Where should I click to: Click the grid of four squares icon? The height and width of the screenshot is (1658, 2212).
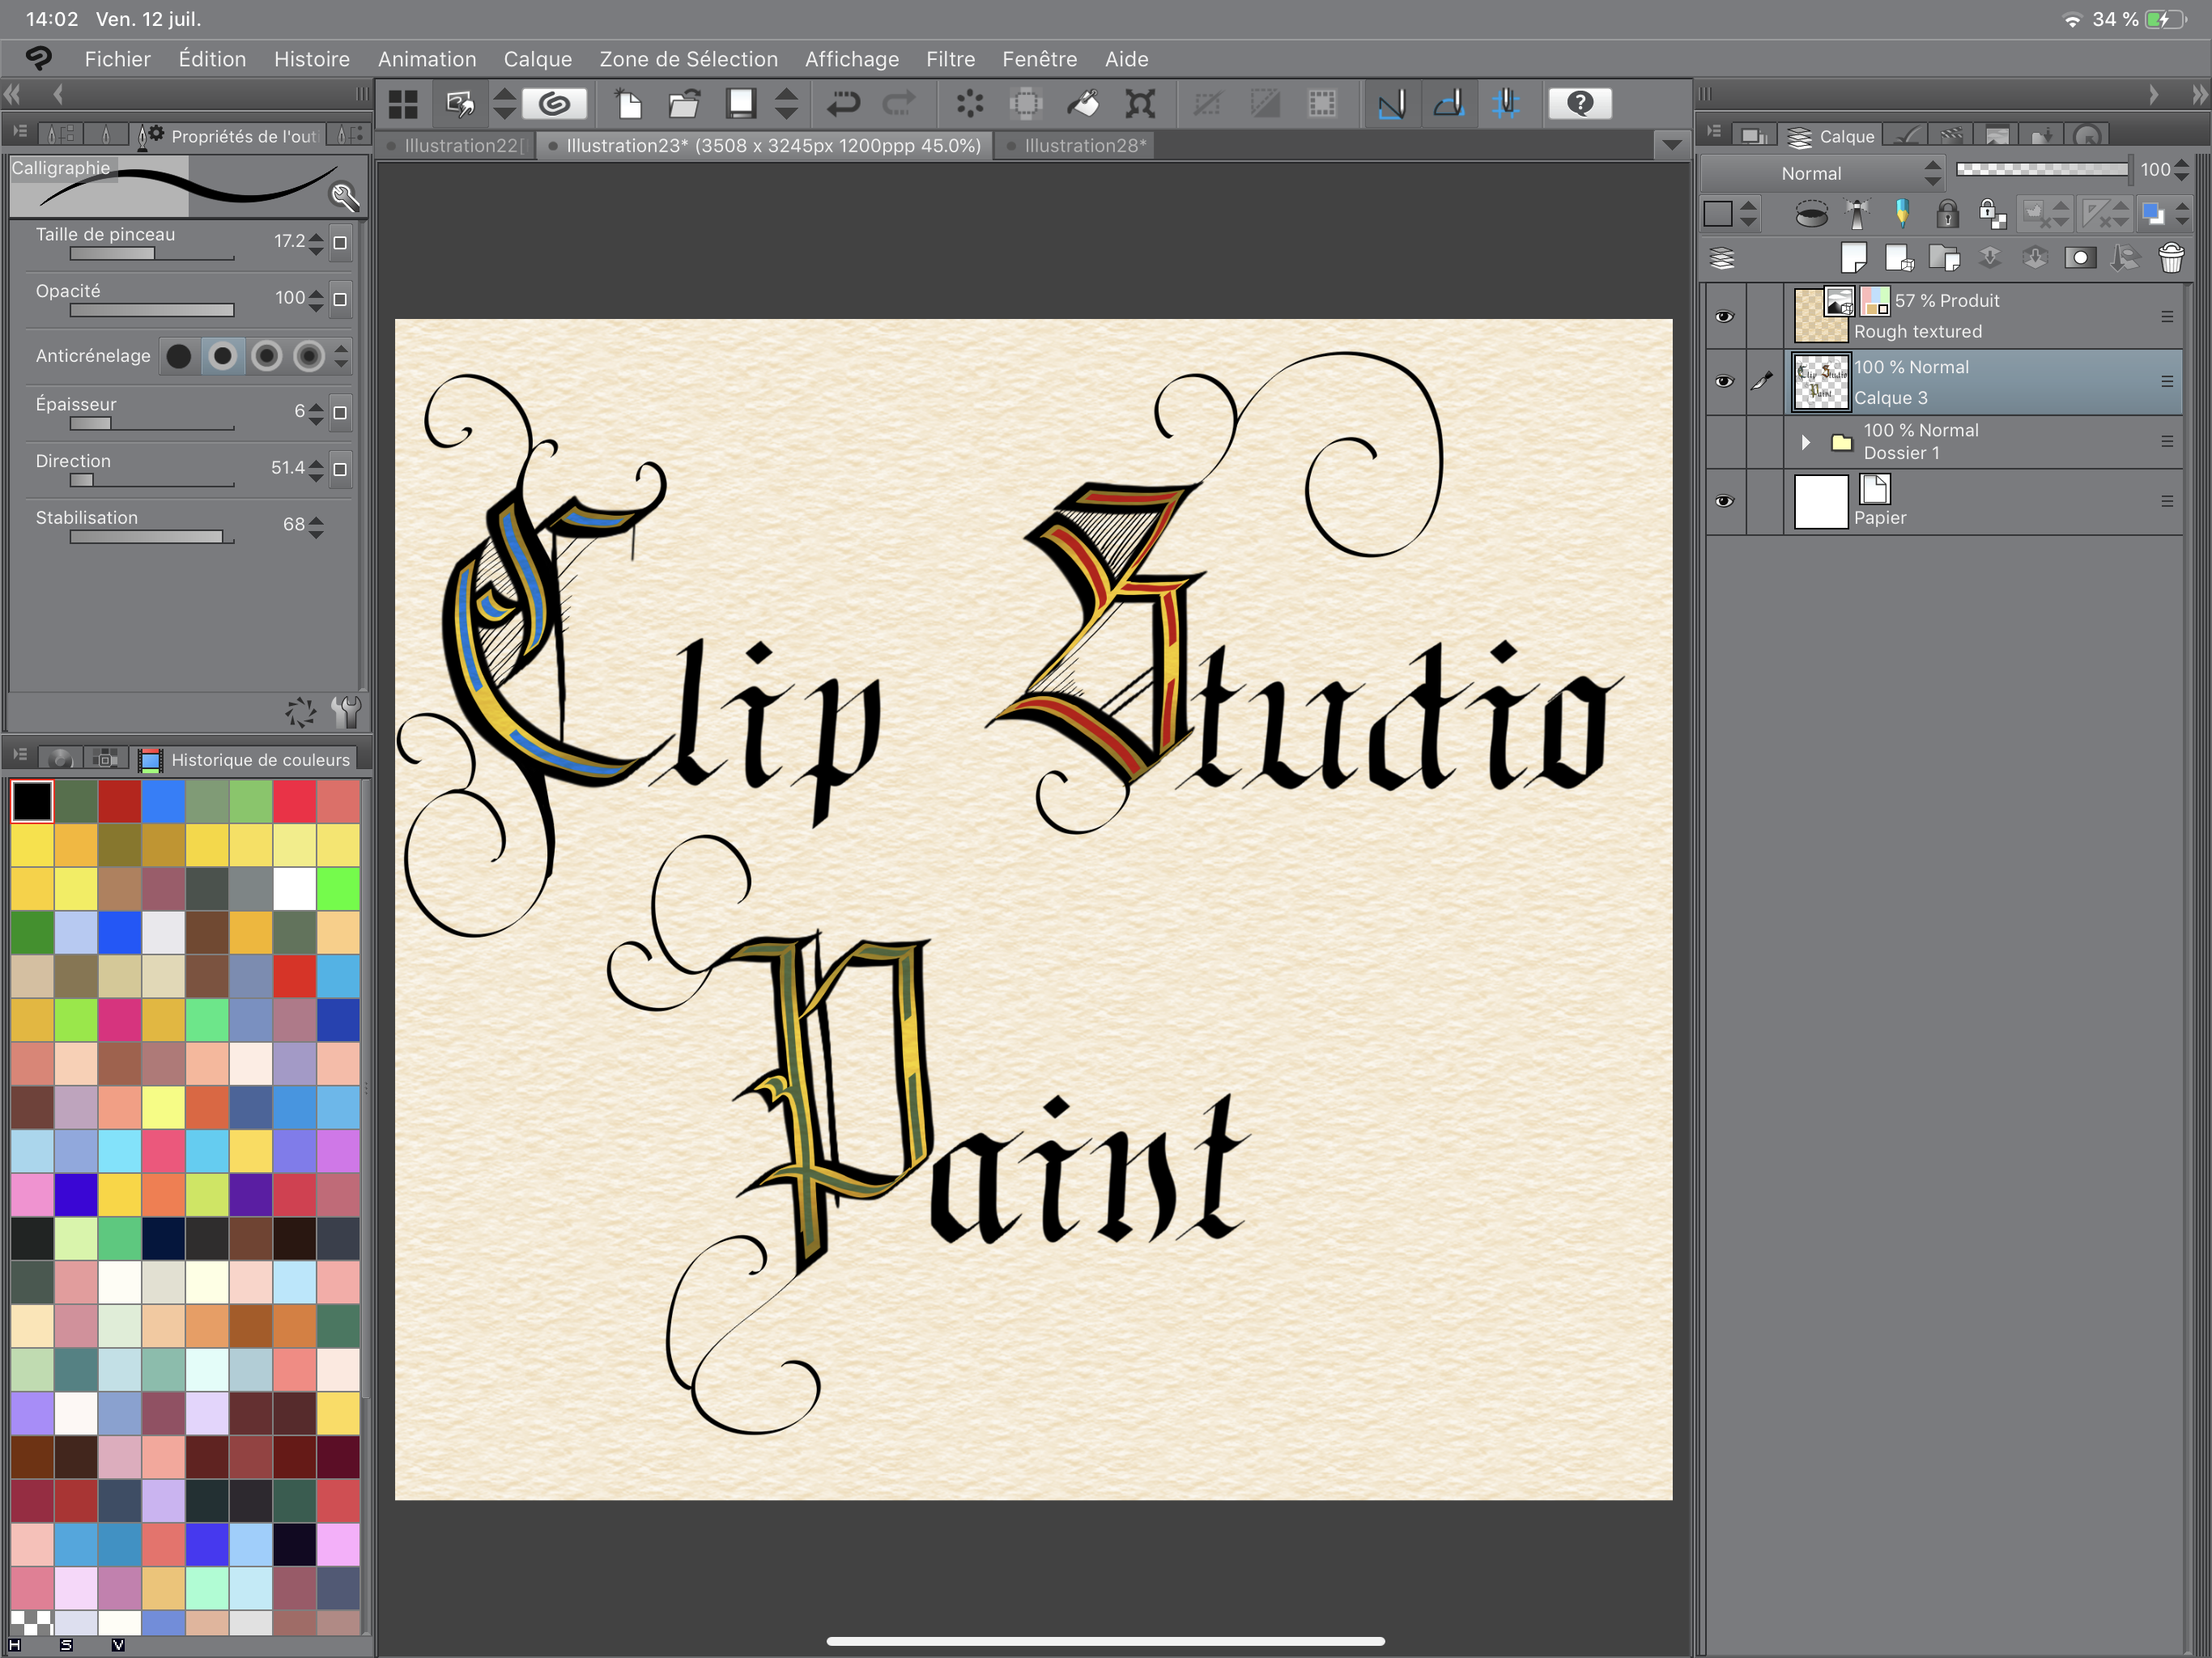tap(403, 104)
